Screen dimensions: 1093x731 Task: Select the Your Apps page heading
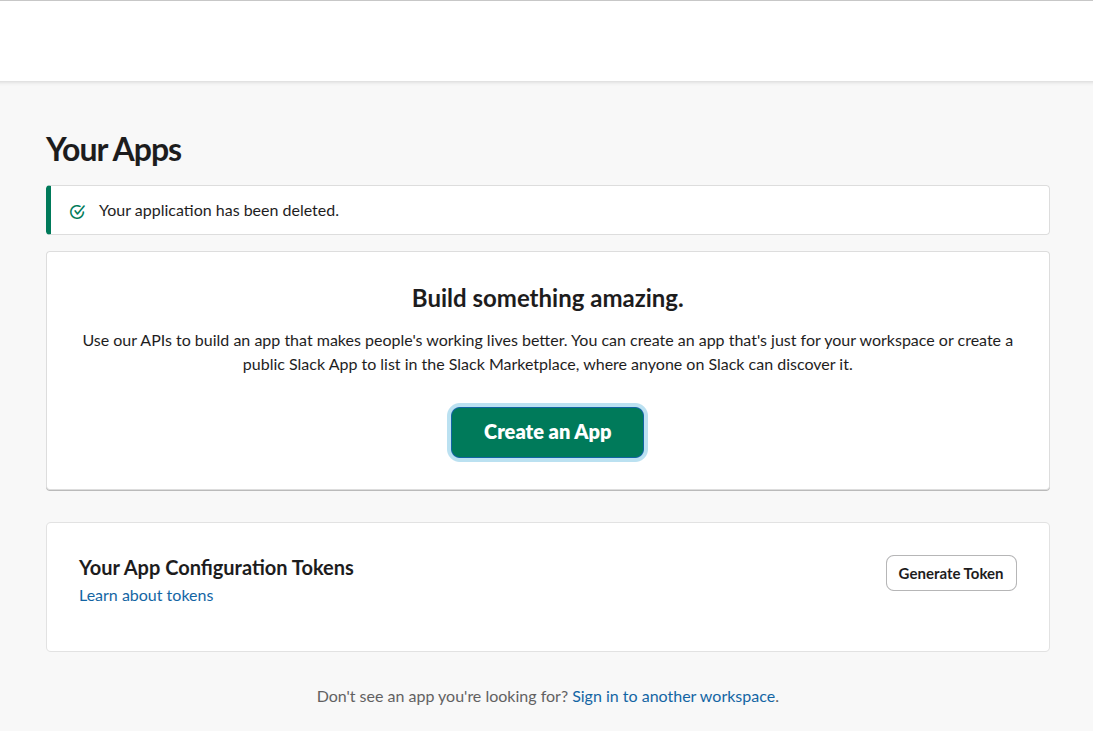point(112,149)
